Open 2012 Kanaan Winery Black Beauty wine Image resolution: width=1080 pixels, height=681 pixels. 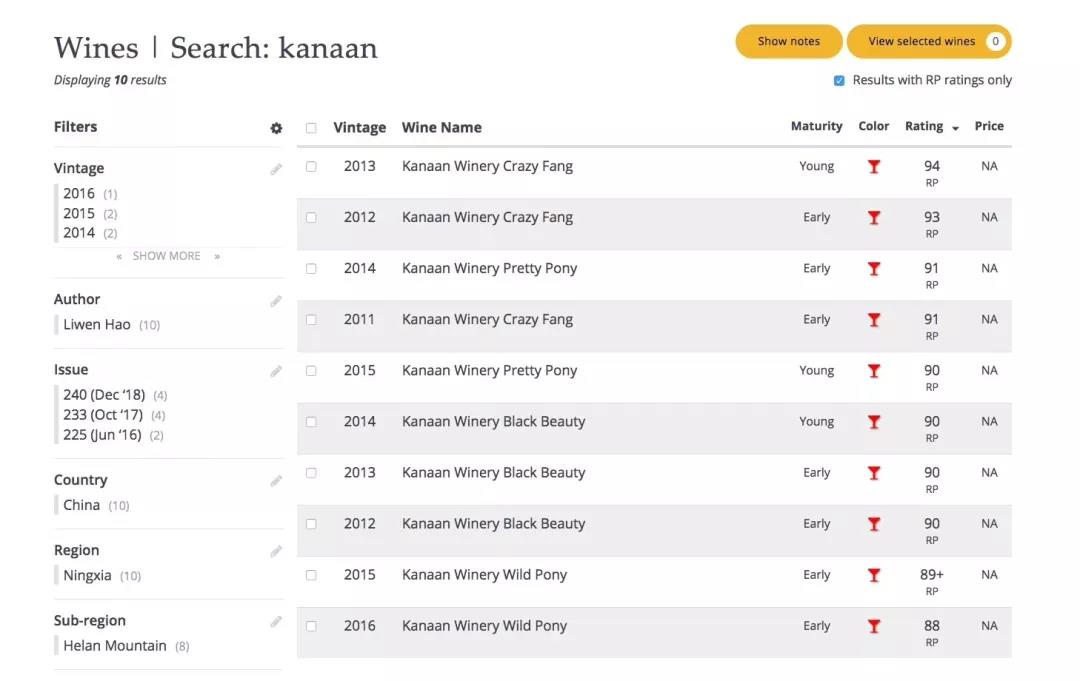pyautogui.click(x=493, y=524)
